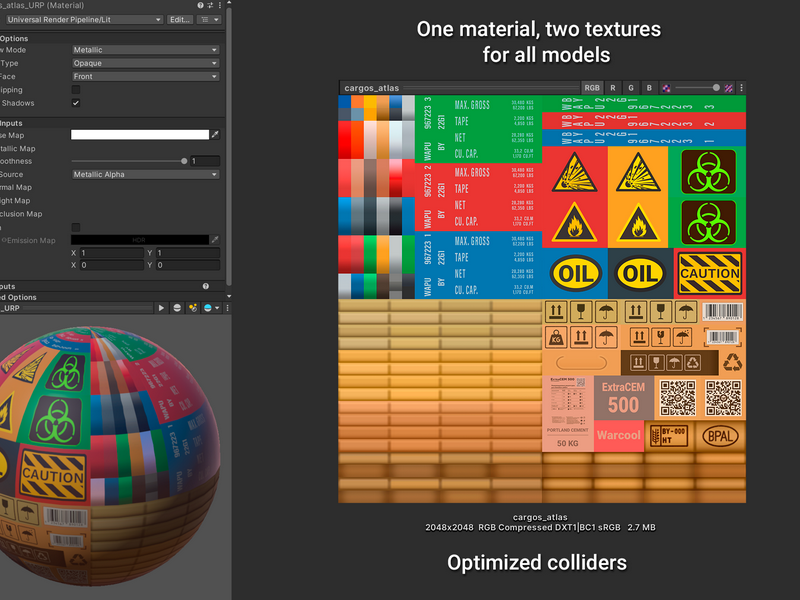800x600 pixels.
Task: Edit the offset X value field
Action: click(112, 265)
